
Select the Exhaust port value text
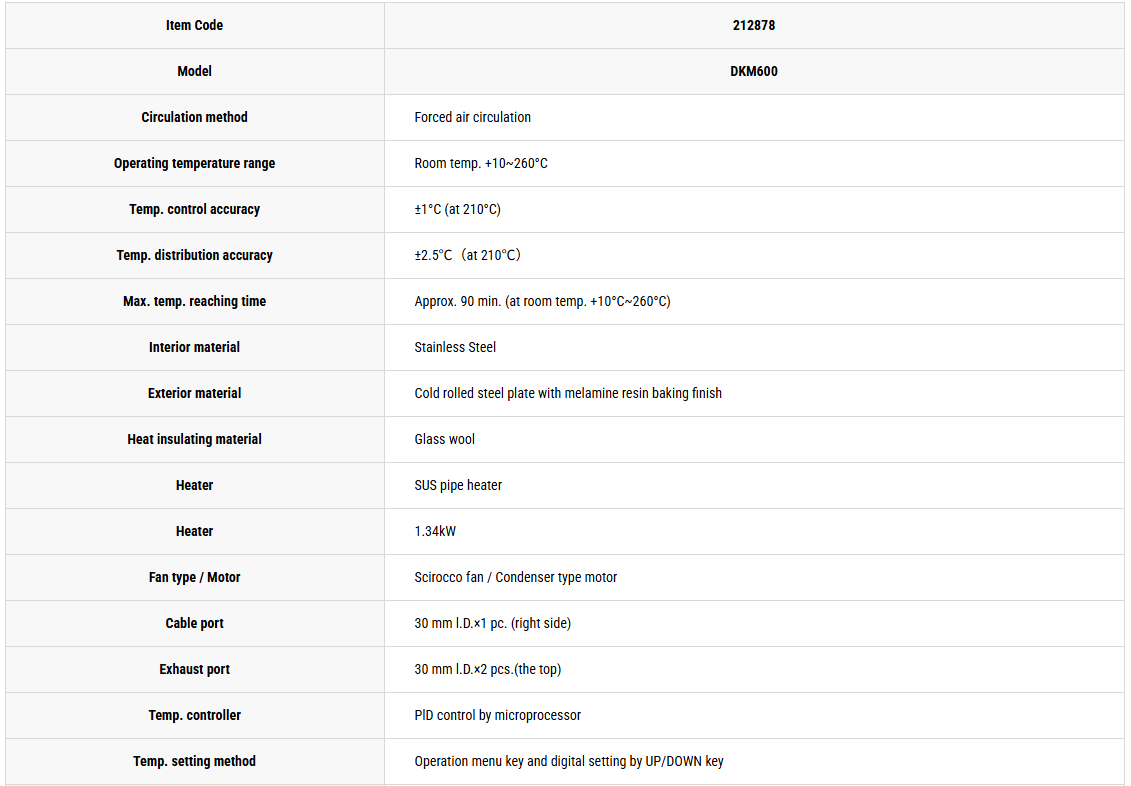point(488,669)
